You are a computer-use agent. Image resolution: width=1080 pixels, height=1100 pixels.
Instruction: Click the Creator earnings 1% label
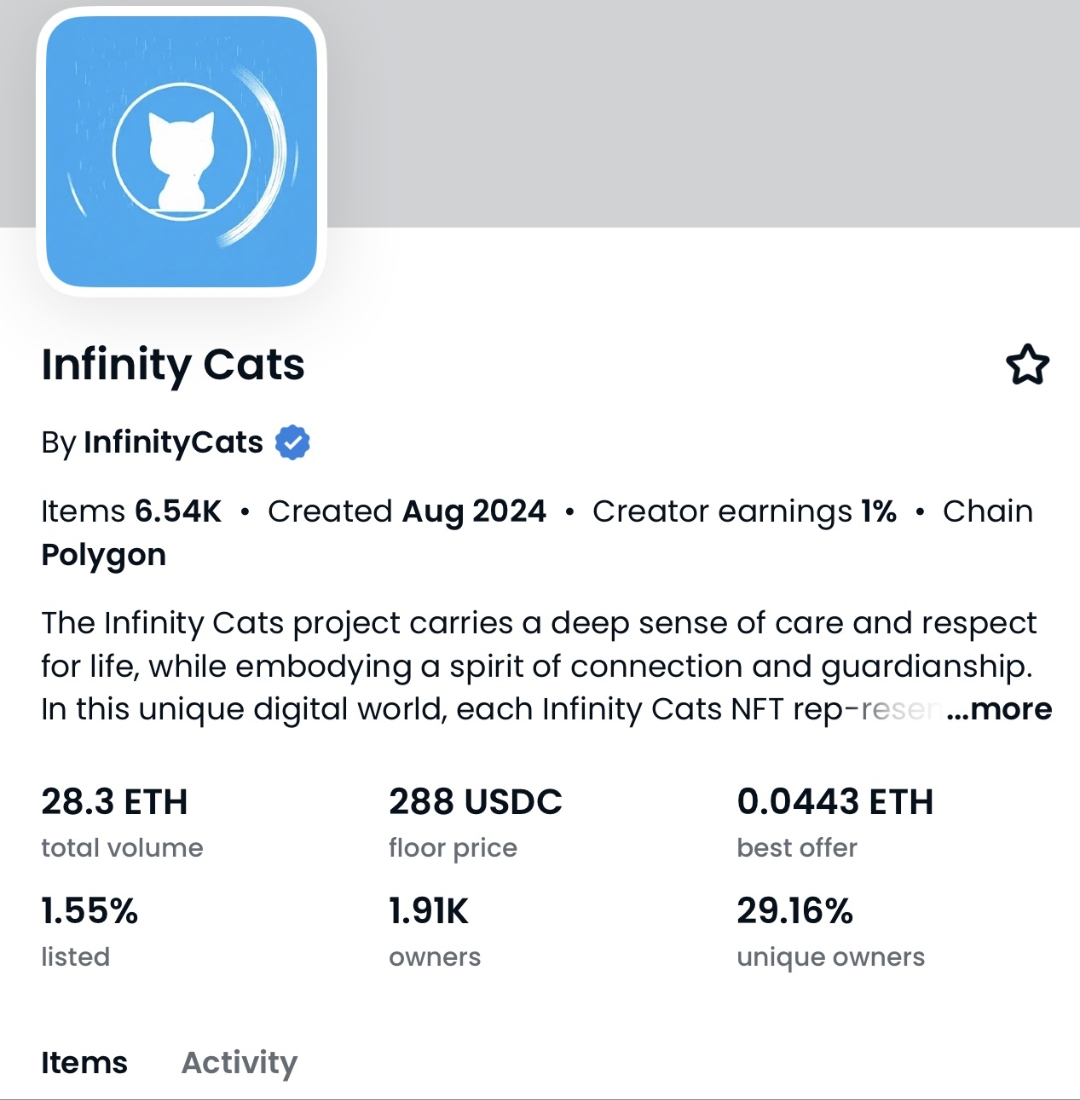pos(745,511)
